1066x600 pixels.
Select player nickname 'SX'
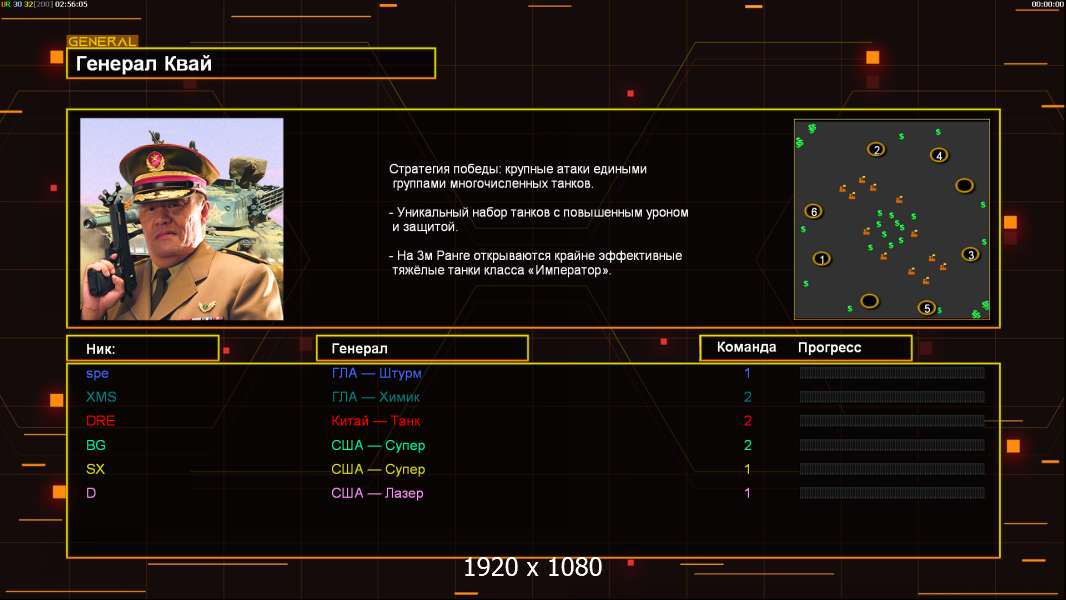(x=95, y=469)
